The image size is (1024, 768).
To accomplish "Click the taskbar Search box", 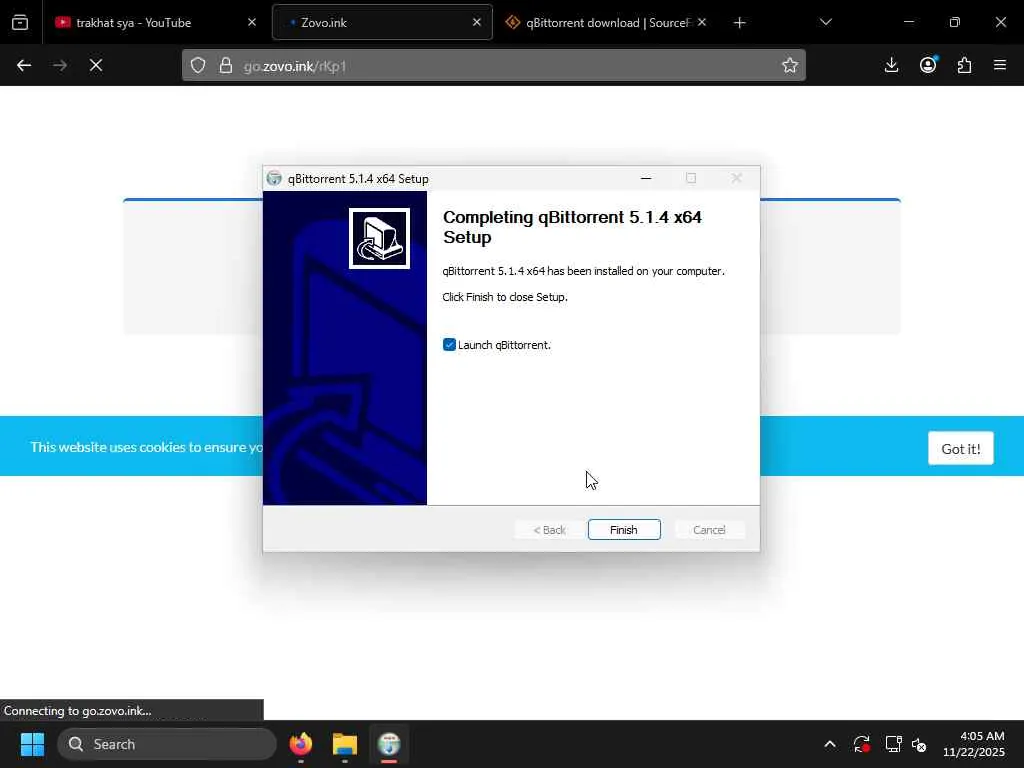I will pos(167,744).
